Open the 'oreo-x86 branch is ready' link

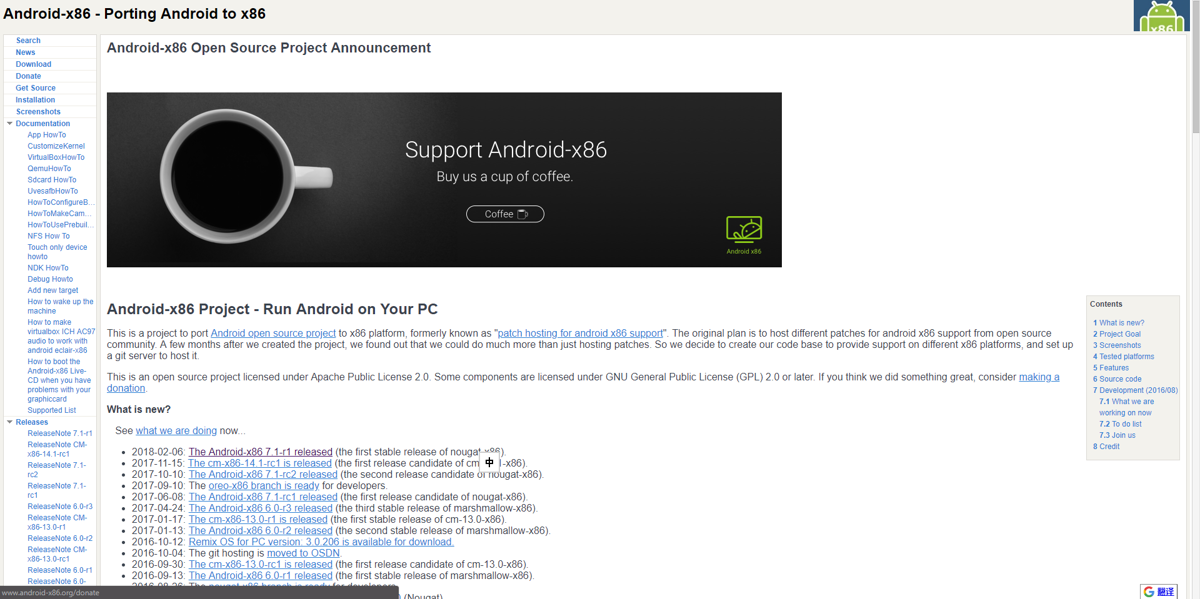tap(264, 486)
